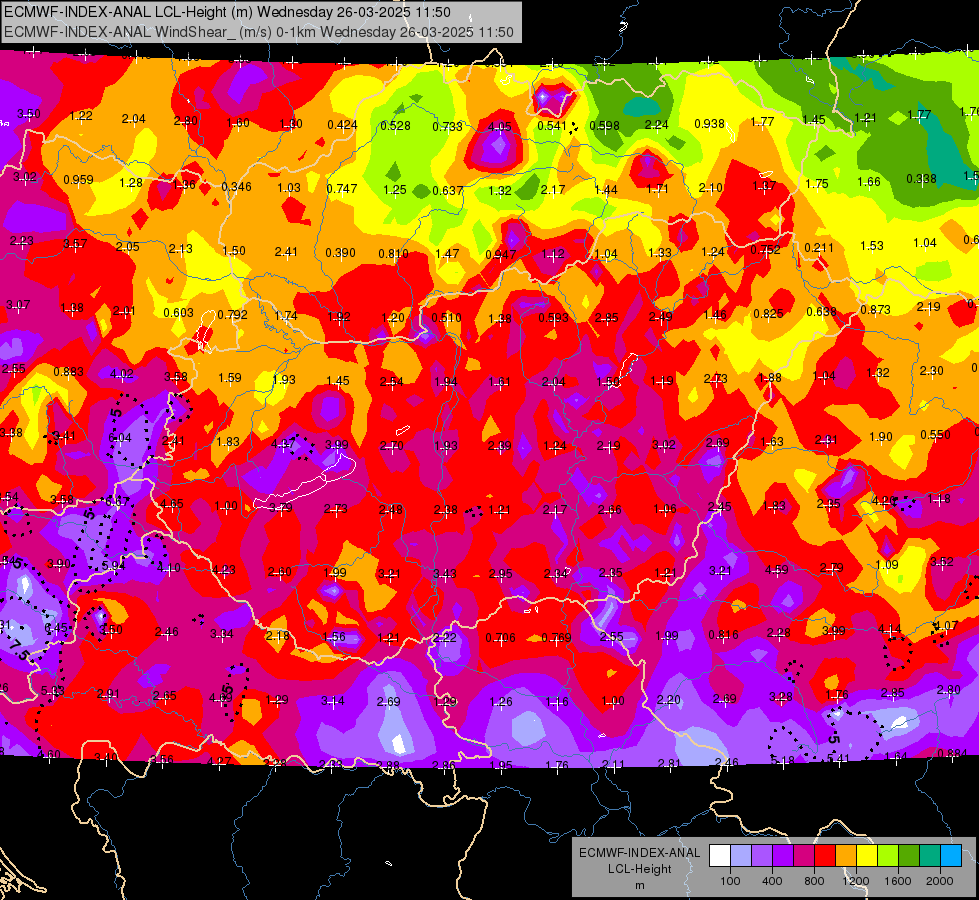The image size is (979, 900).
Task: Click the wind shear value 0.528
Action: 395,126
